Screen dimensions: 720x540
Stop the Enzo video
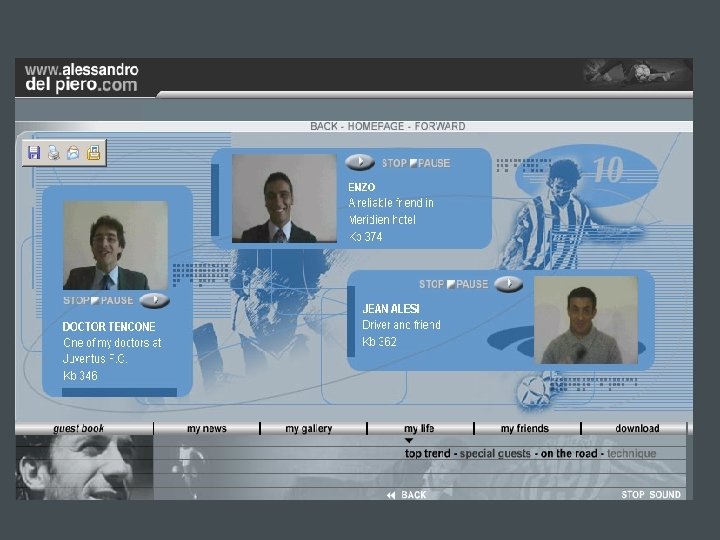tap(394, 163)
